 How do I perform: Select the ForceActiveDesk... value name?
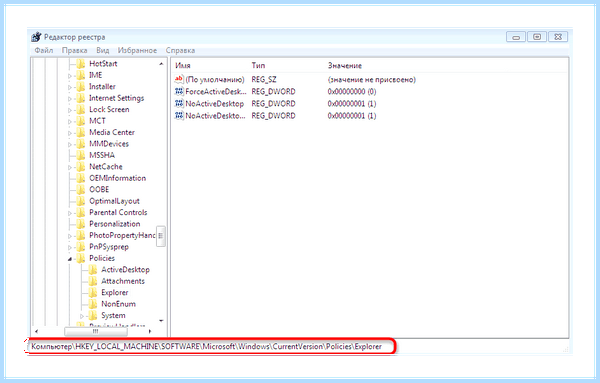click(x=216, y=91)
